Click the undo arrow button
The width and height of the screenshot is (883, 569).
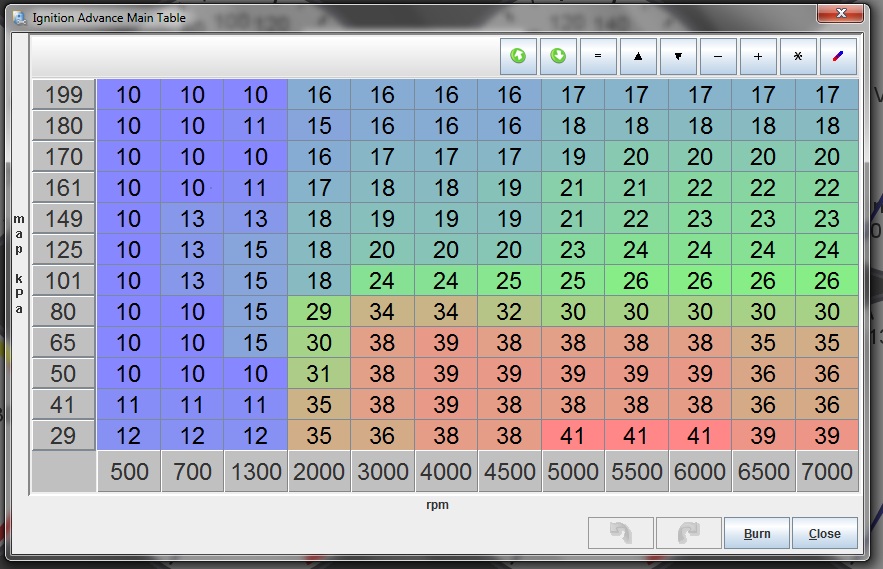tap(621, 533)
